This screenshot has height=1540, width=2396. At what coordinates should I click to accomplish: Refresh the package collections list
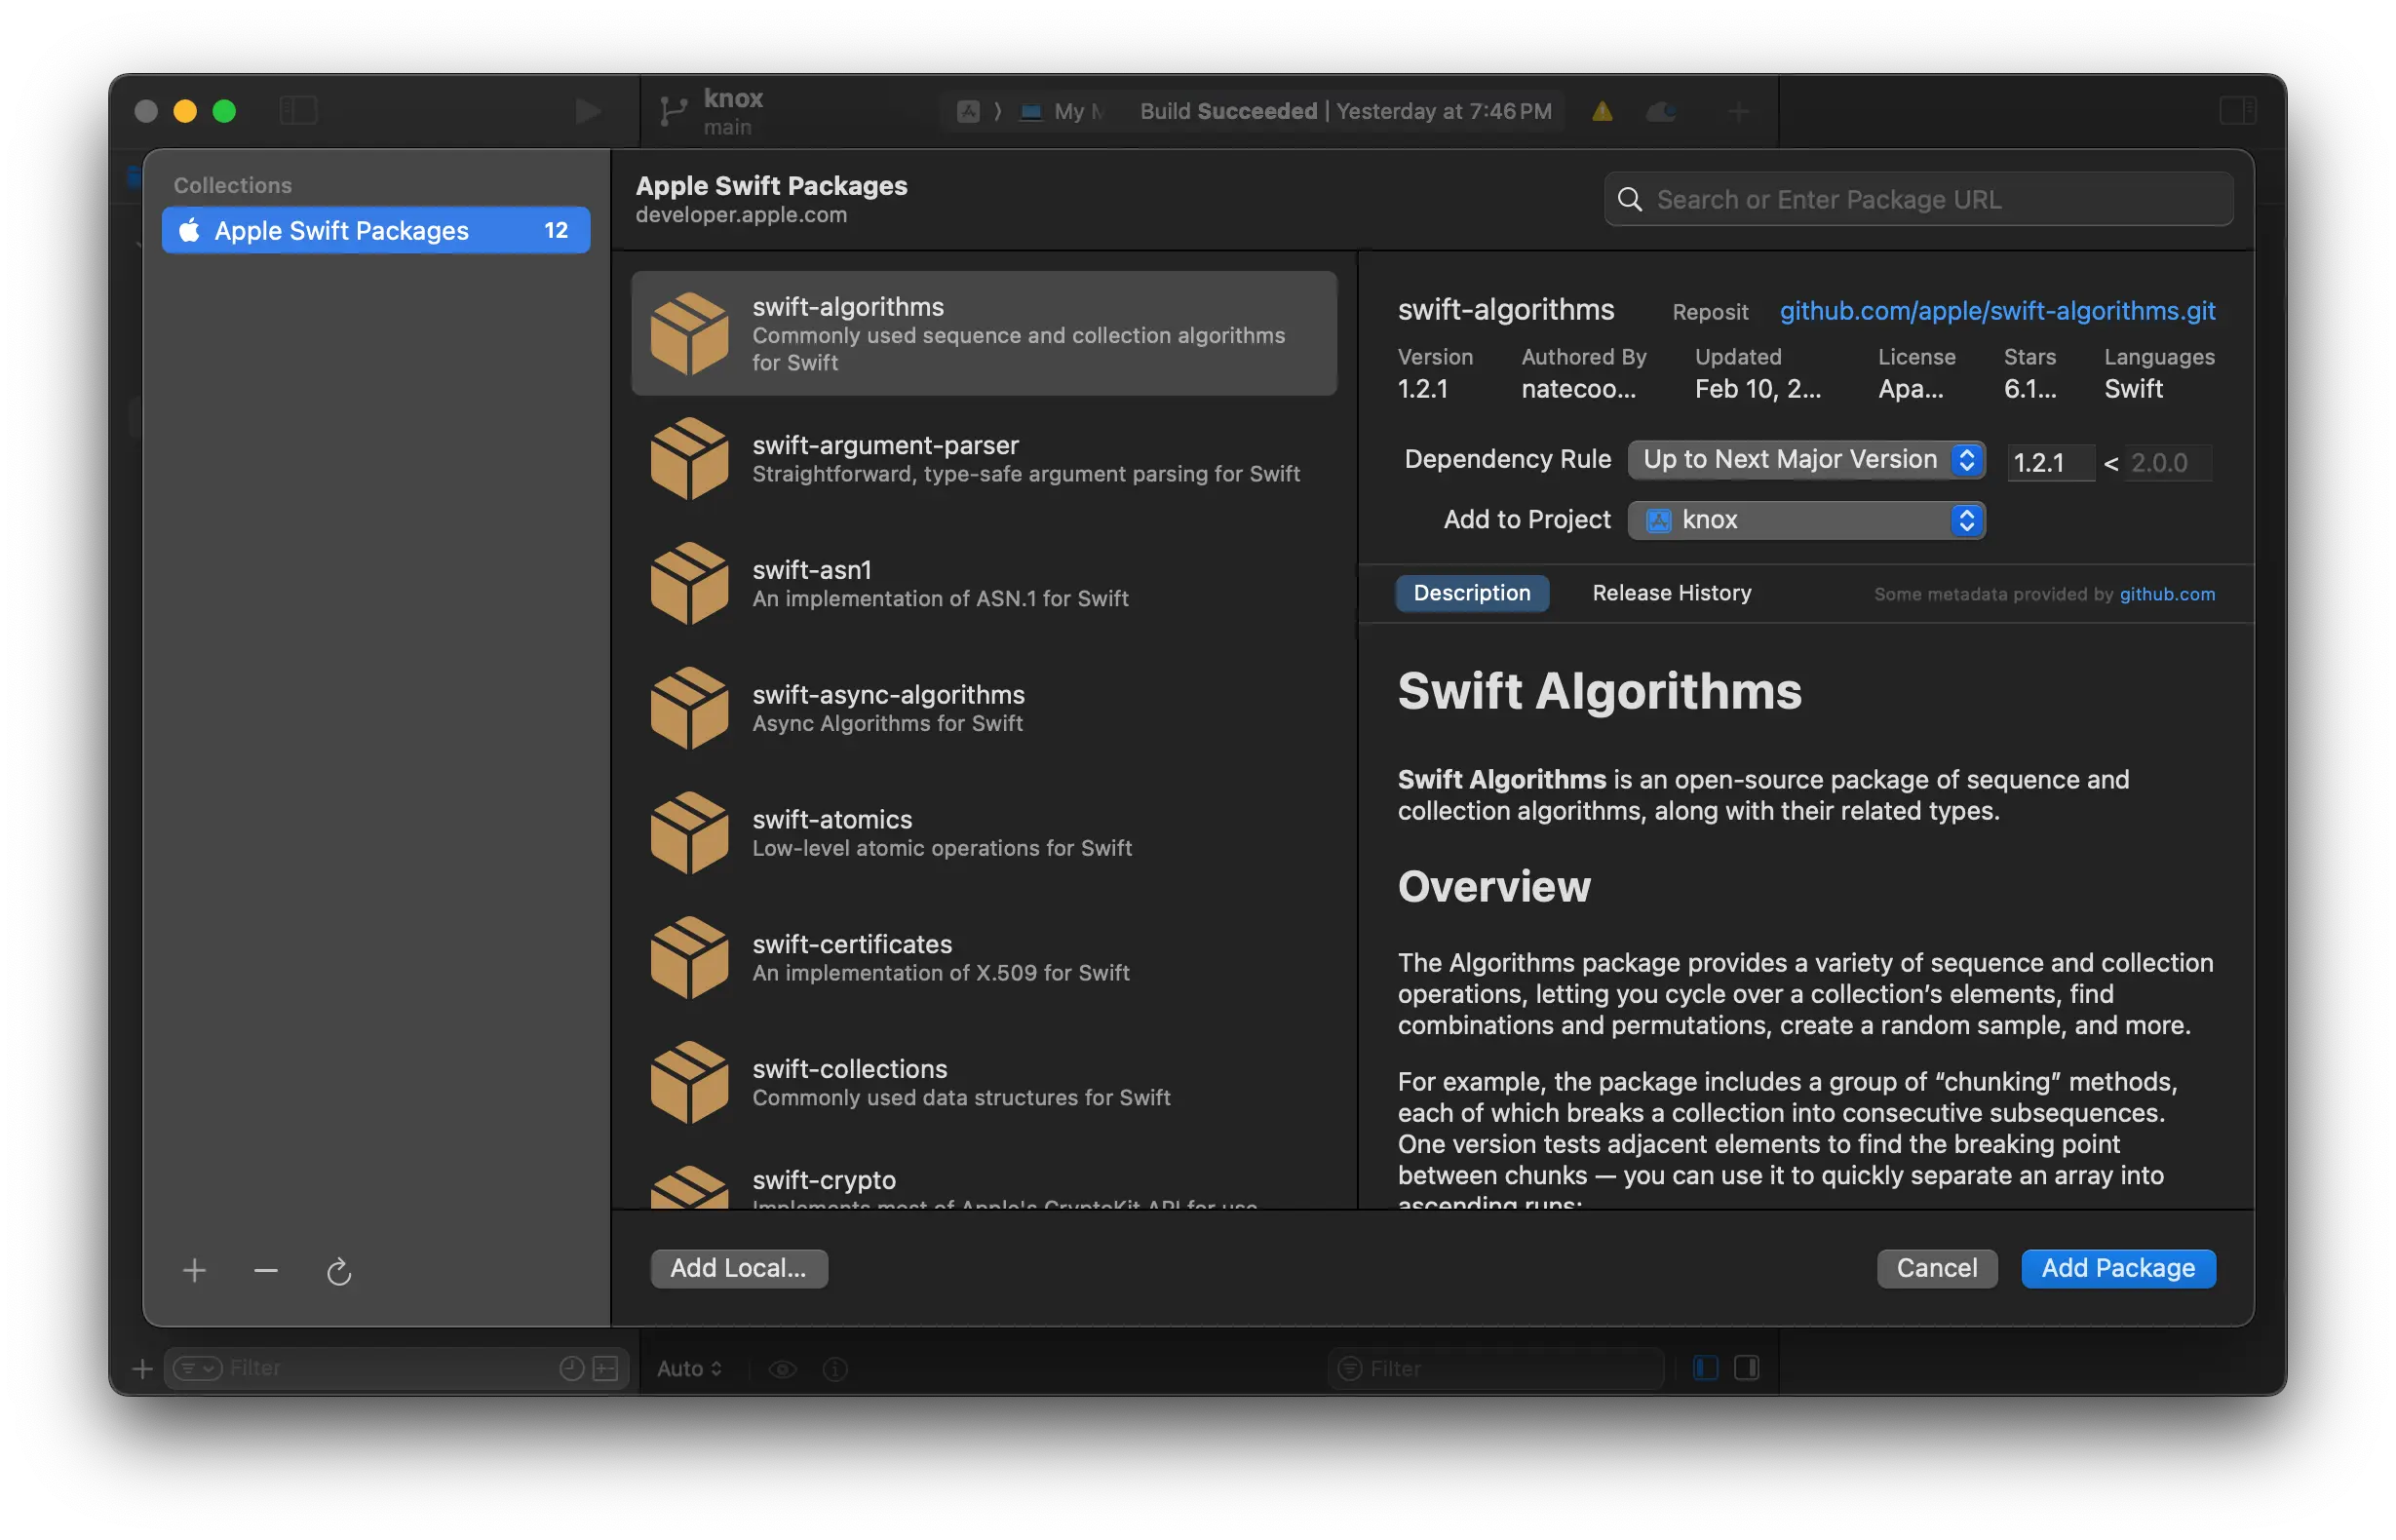point(339,1271)
